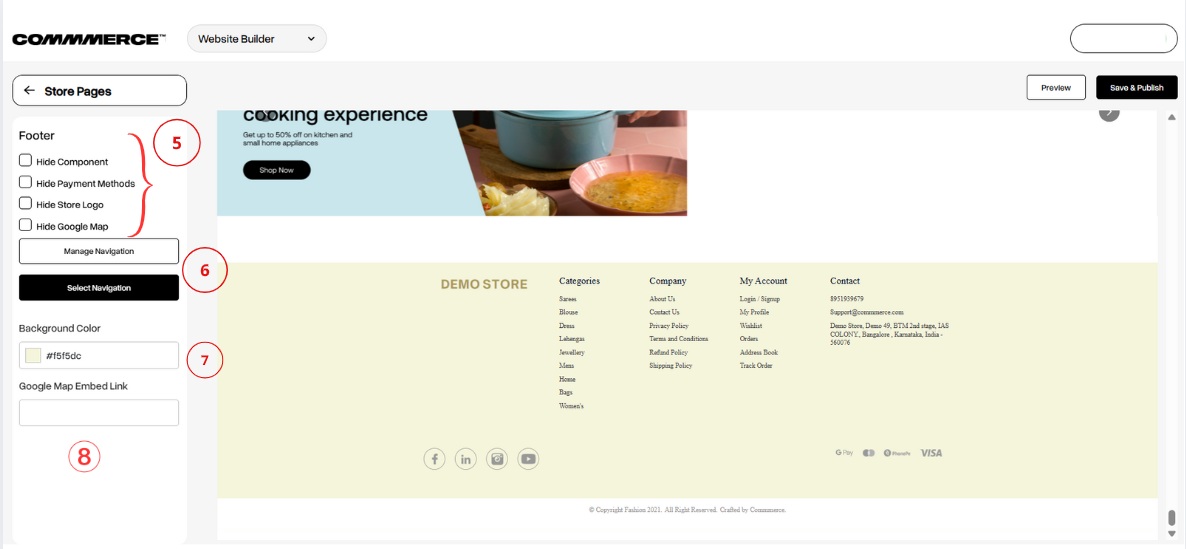Open the Facebook social icon in footer

(x=434, y=459)
